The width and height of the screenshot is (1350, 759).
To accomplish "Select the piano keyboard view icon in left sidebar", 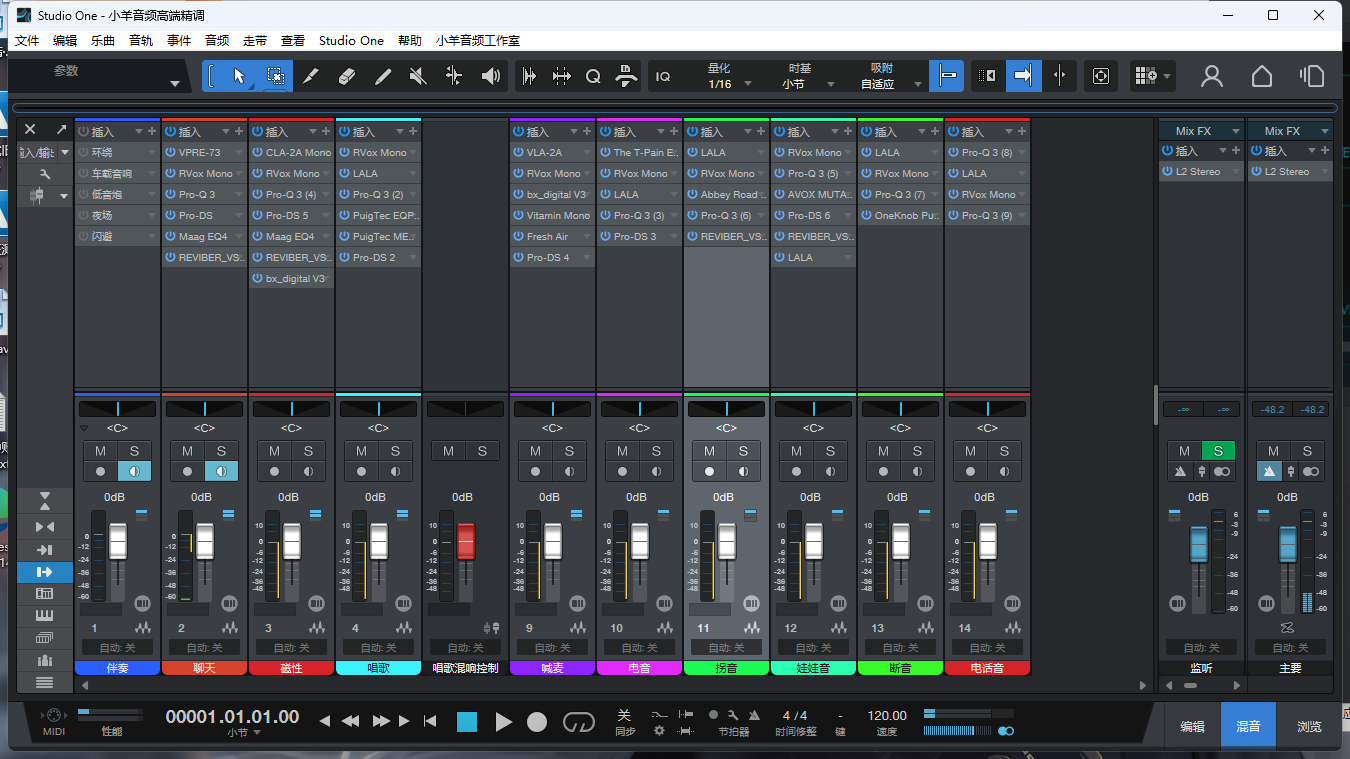I will [x=45, y=615].
